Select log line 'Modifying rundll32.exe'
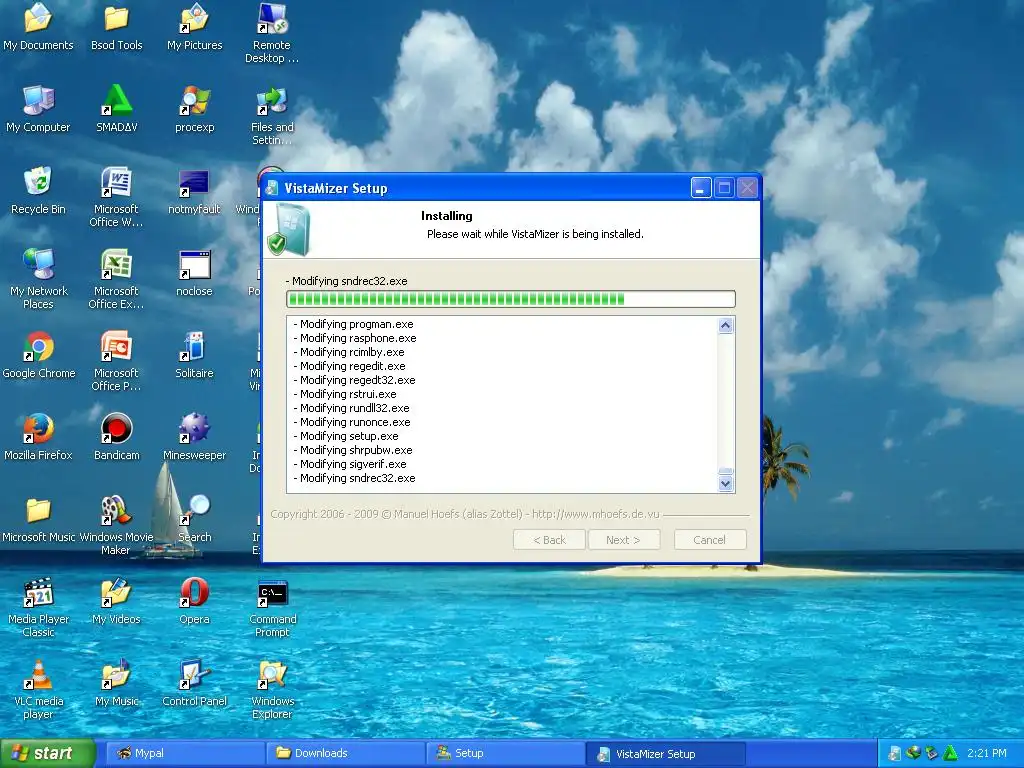 351,408
